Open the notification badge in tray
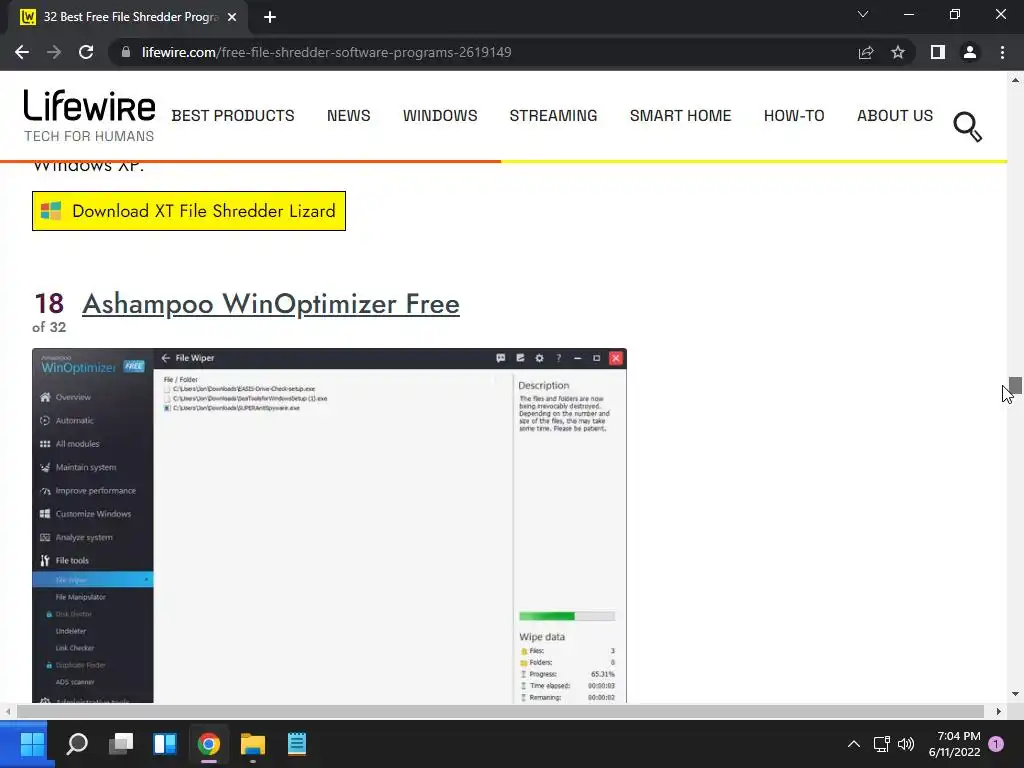Screen dimensions: 1024x768 coord(996,744)
